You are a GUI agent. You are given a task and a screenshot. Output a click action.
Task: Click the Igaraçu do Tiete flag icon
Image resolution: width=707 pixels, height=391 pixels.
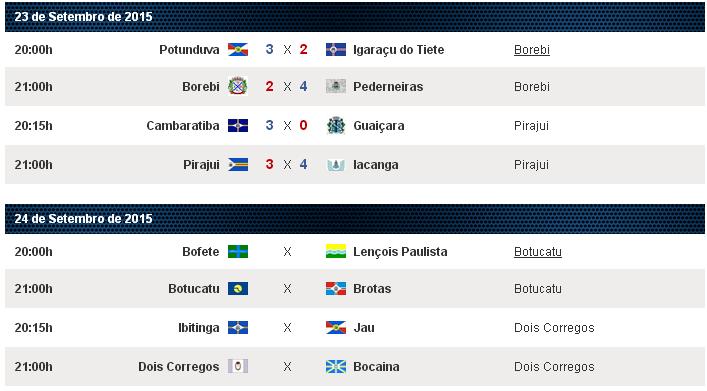click(x=336, y=49)
